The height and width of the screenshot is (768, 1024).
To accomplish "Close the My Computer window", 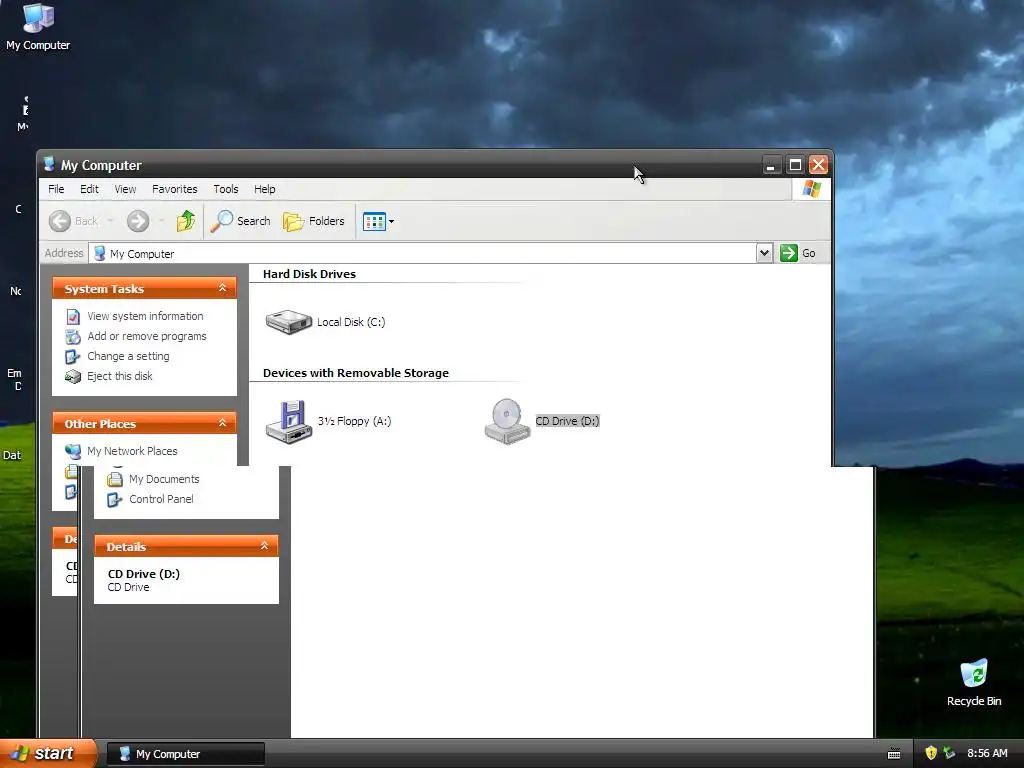I will [x=818, y=165].
